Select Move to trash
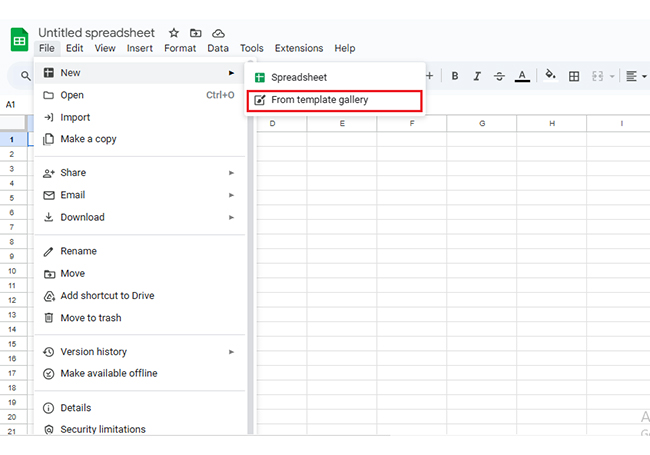This screenshot has height=455, width=650. [x=90, y=318]
